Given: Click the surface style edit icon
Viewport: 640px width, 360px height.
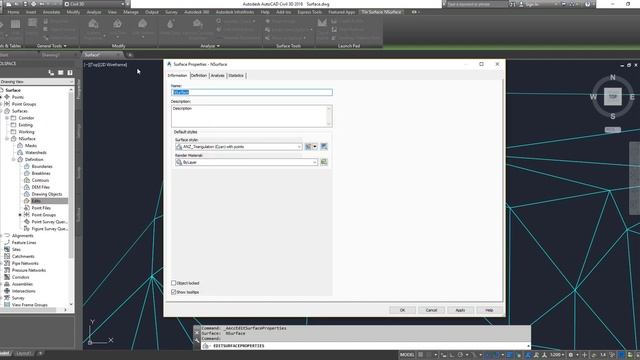Looking at the screenshot, I should point(308,147).
